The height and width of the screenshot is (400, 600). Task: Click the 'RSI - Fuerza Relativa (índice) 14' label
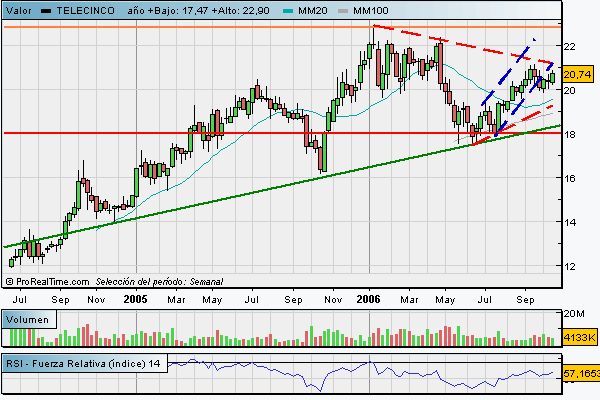pos(83,363)
